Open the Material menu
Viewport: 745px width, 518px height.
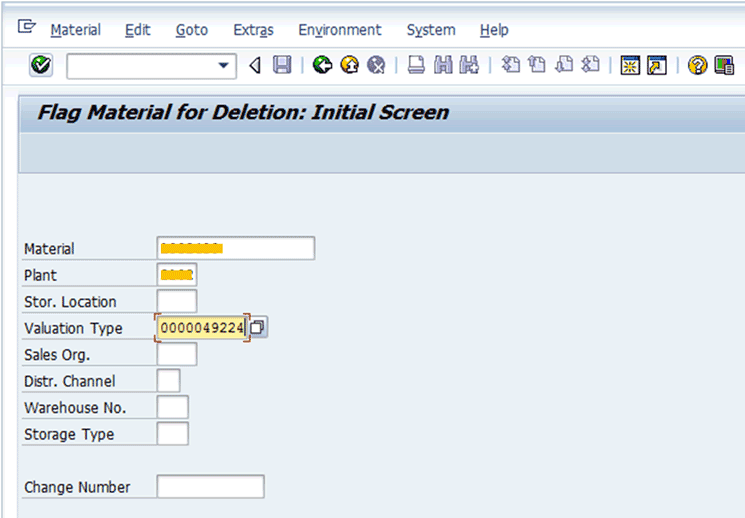(76, 30)
